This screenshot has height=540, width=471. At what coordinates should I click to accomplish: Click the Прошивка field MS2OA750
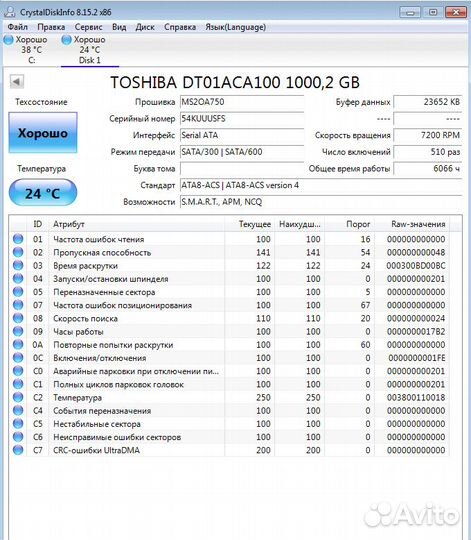242,102
